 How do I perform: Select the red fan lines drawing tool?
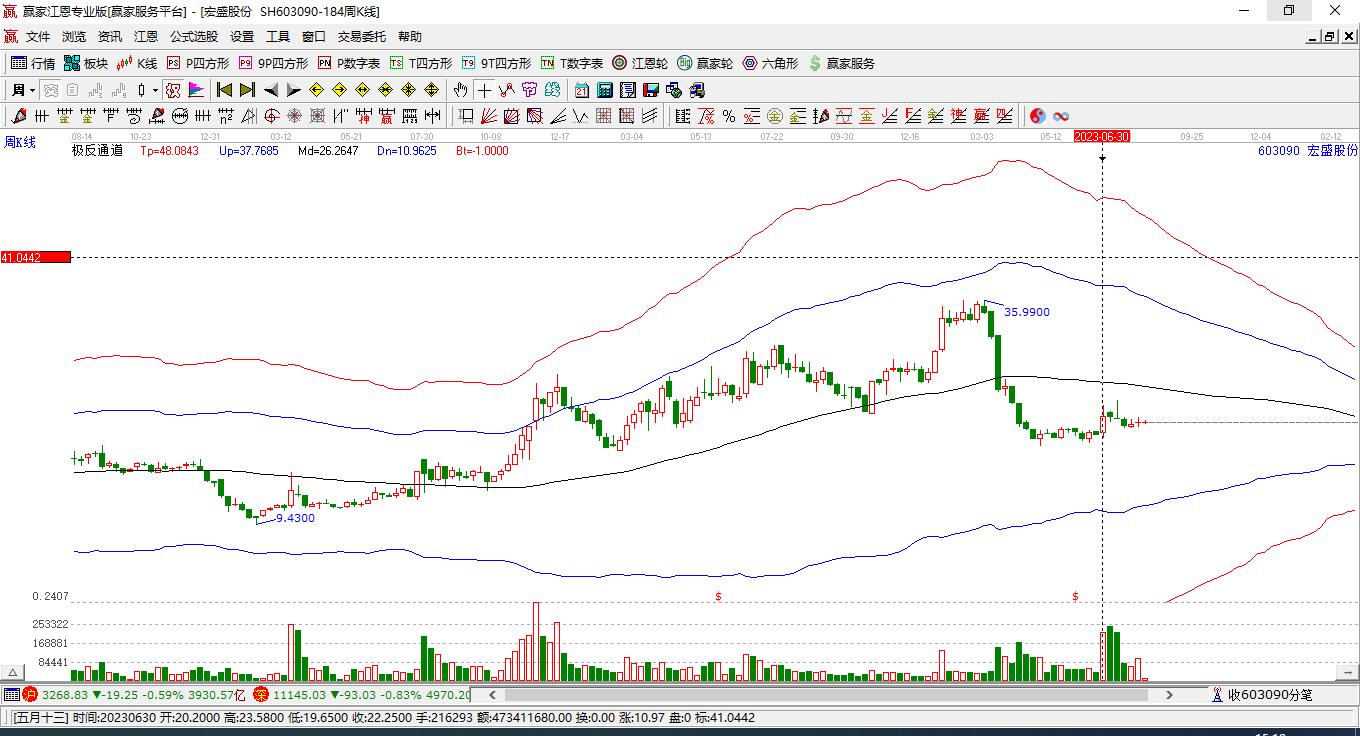(x=488, y=116)
